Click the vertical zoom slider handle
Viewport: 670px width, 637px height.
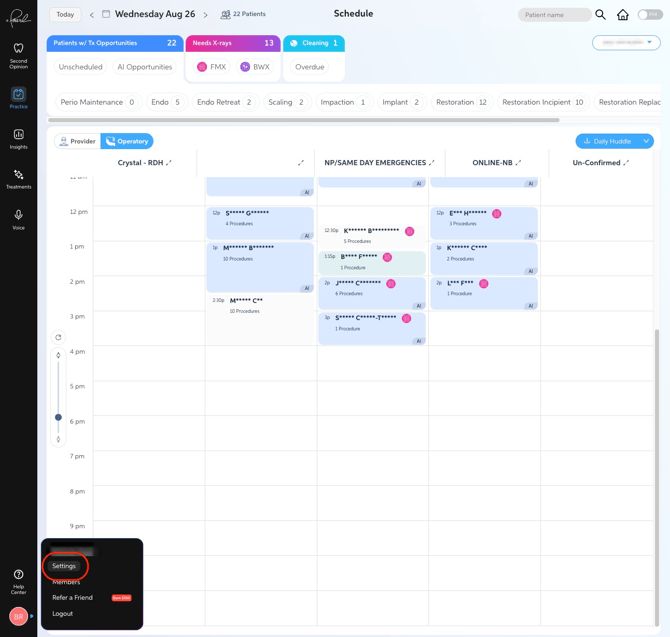pyautogui.click(x=58, y=417)
